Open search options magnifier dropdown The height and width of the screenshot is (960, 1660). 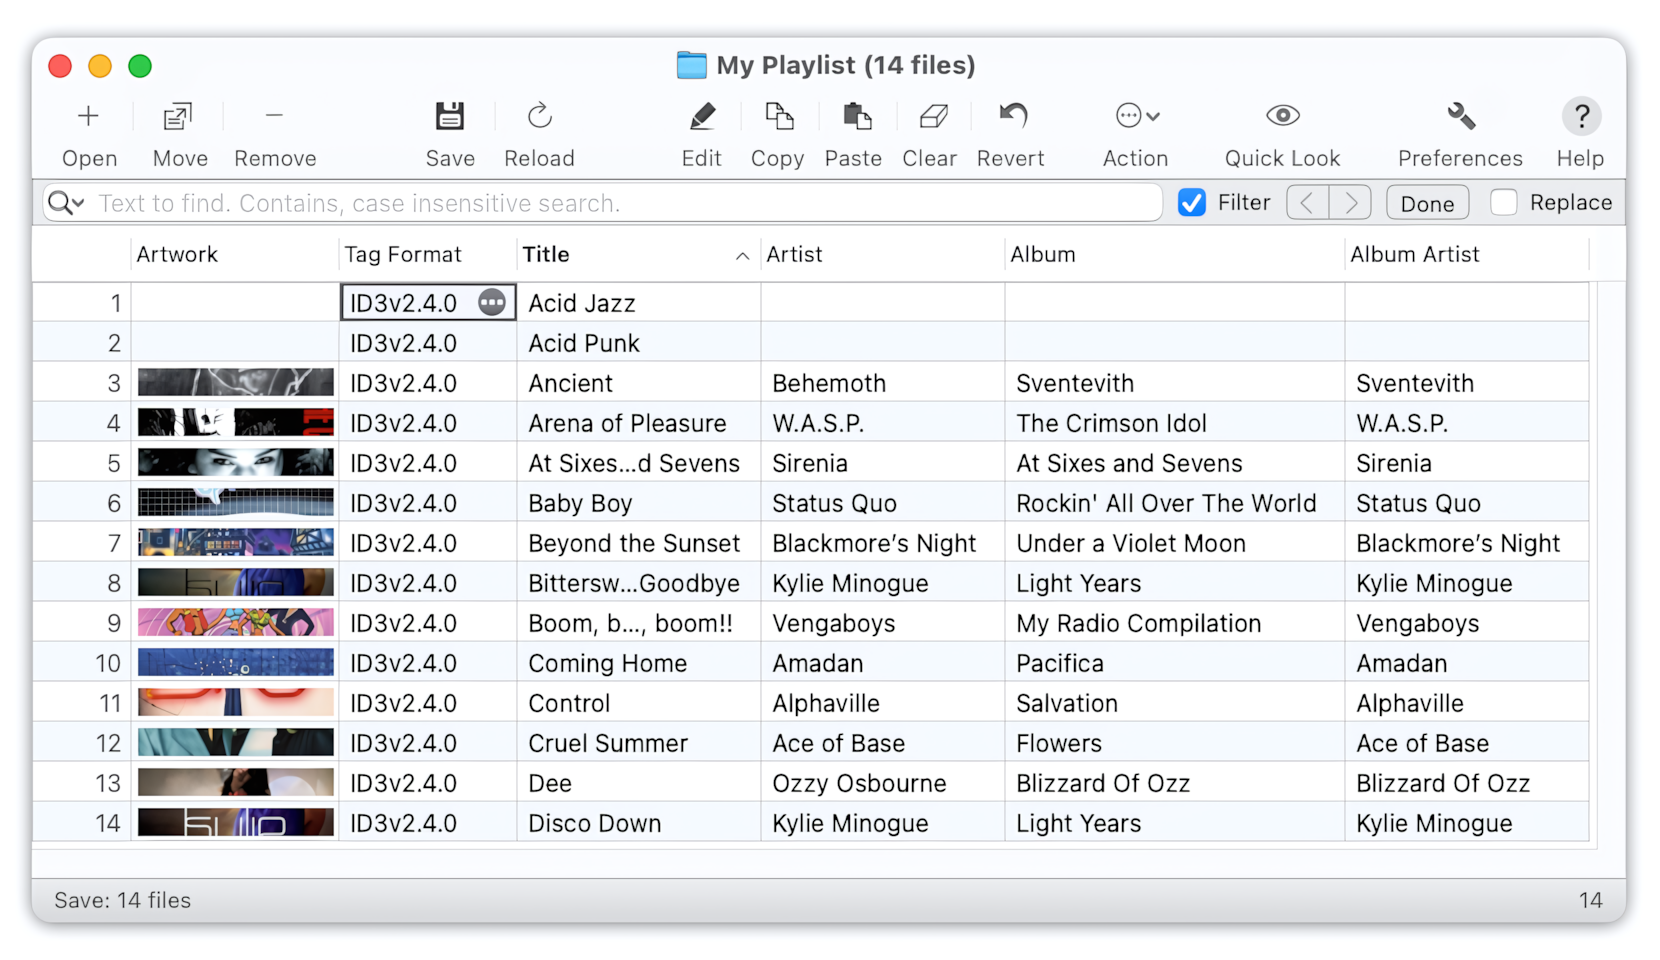tap(66, 203)
